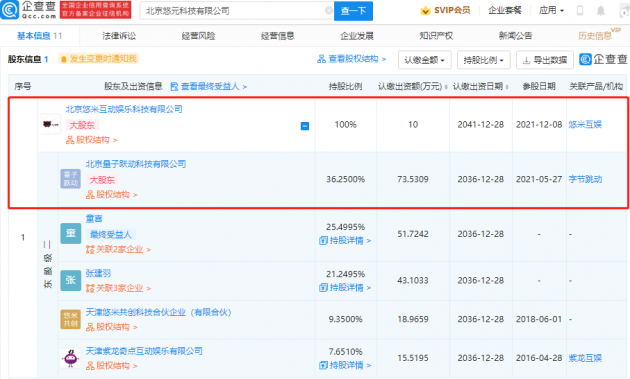Click the 张 avatar icon
630x379 pixels.
pyautogui.click(x=70, y=280)
